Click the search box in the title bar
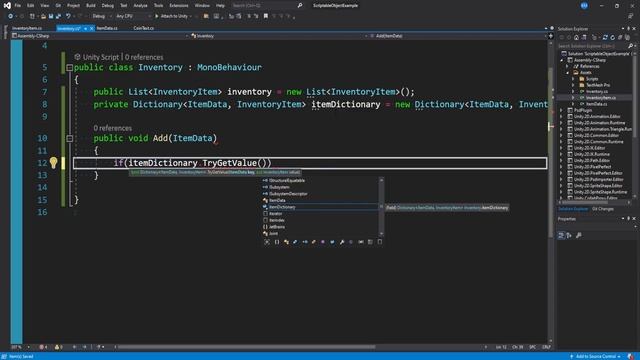This screenshot has height=360, width=640. click(x=267, y=6)
